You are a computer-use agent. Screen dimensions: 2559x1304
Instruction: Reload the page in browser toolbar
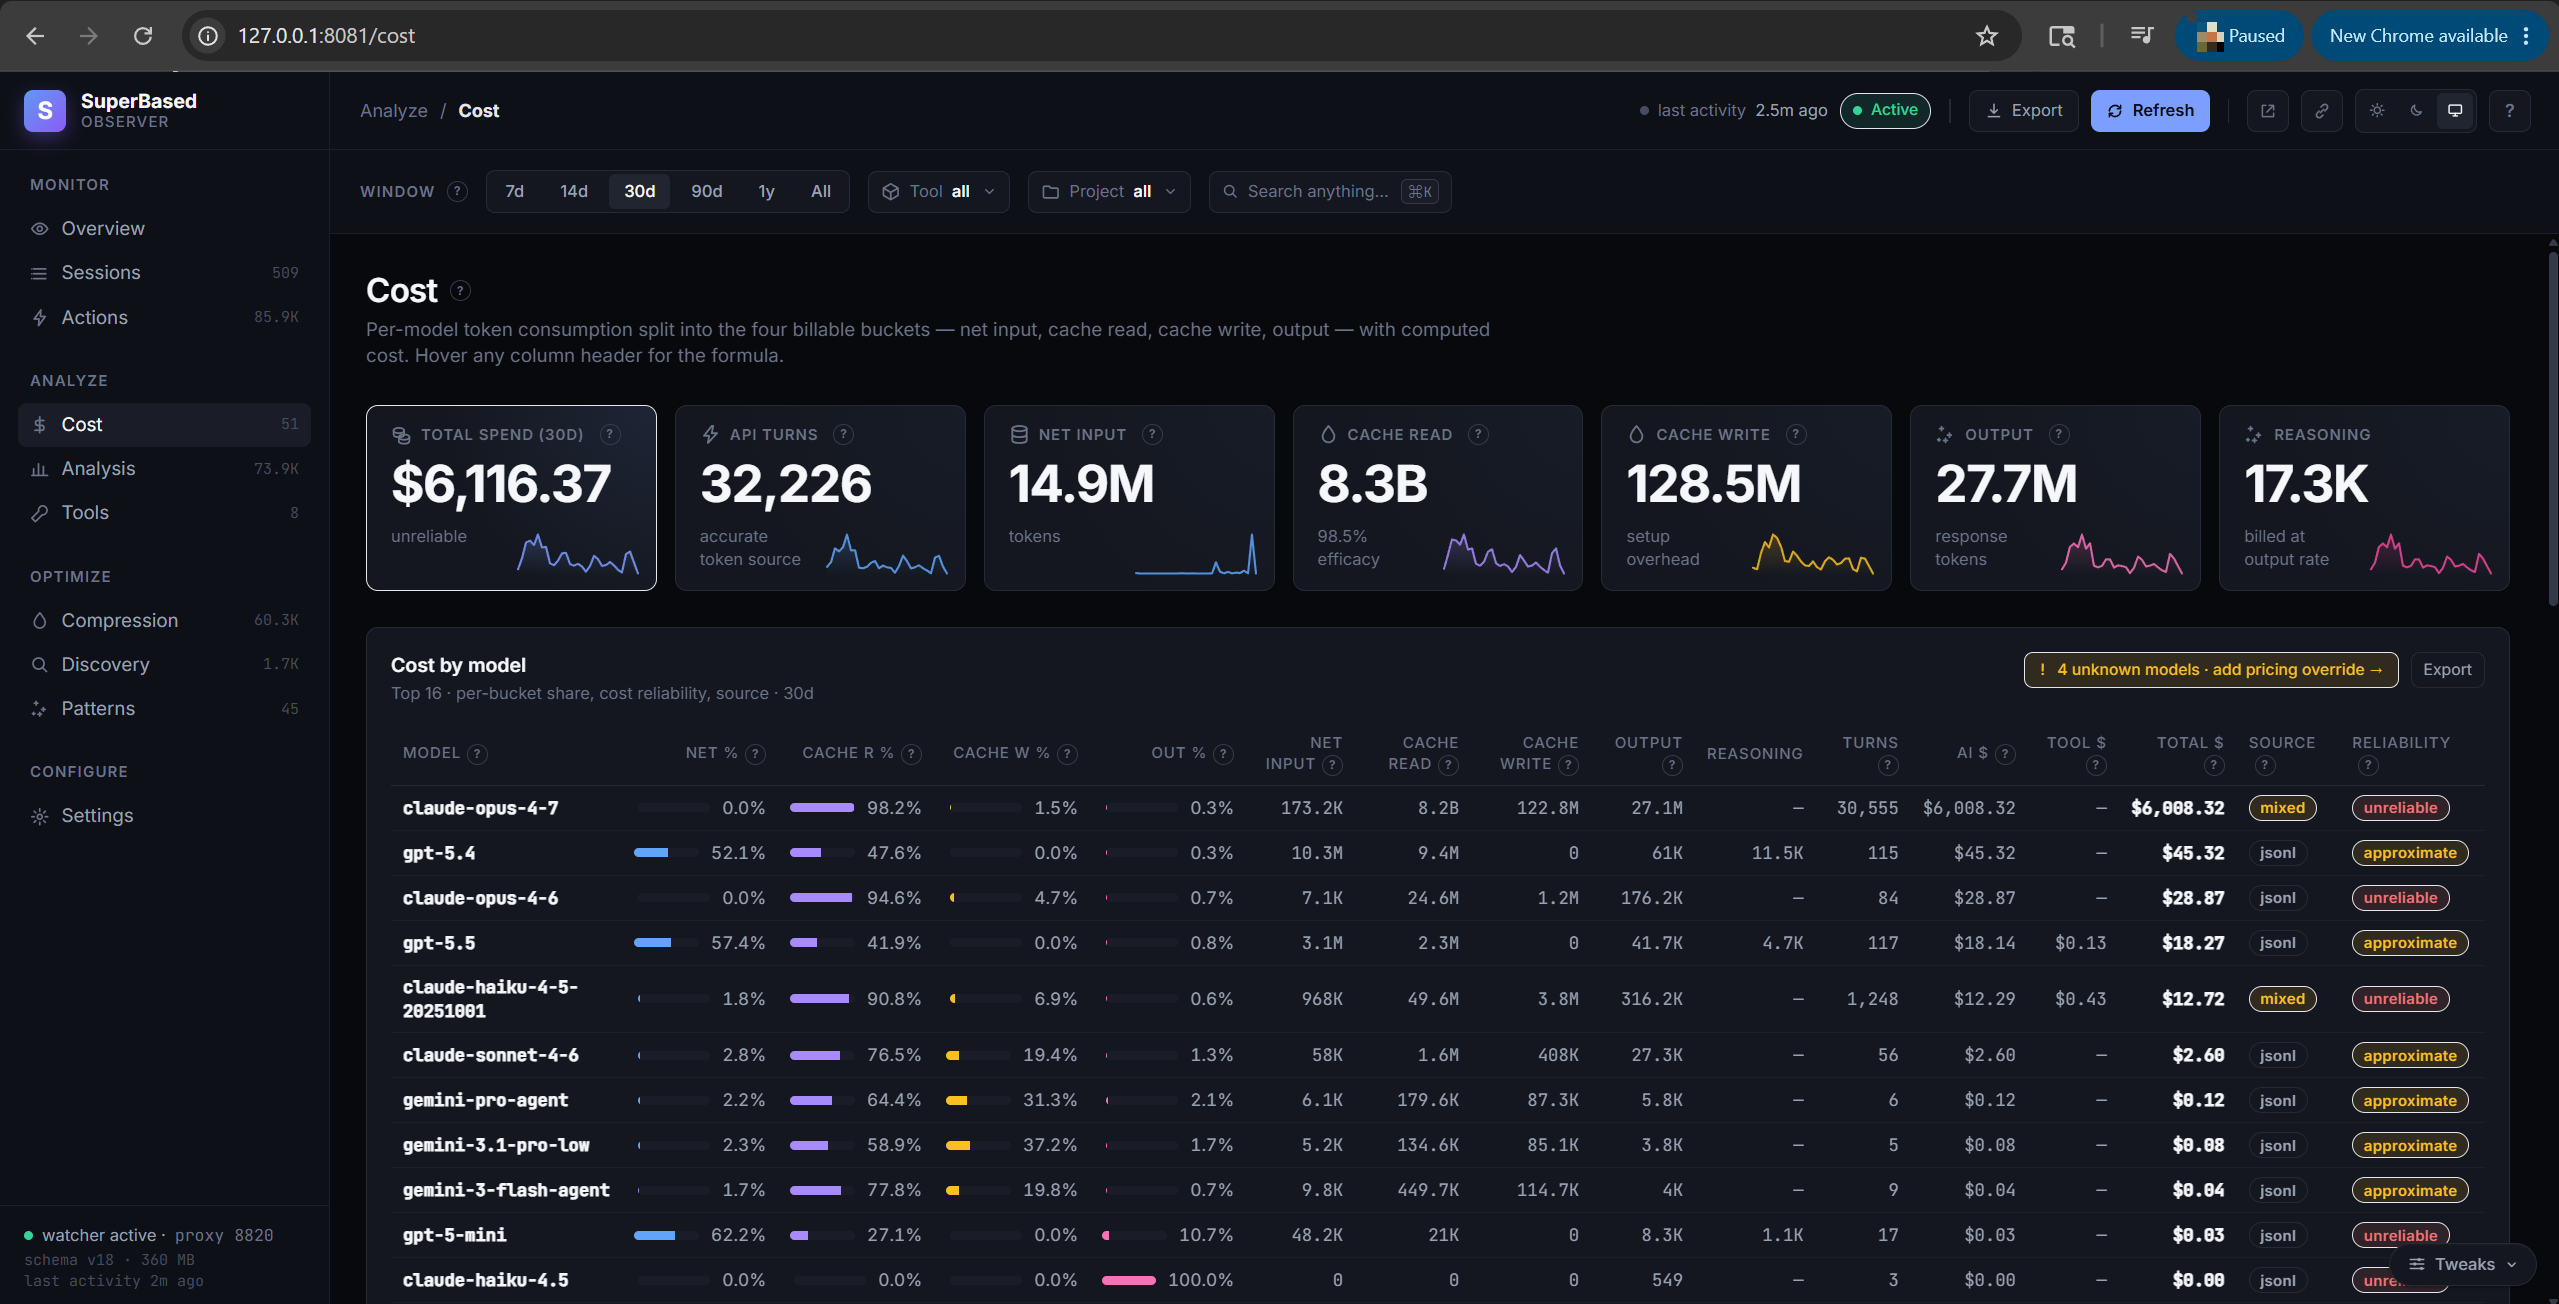point(143,36)
